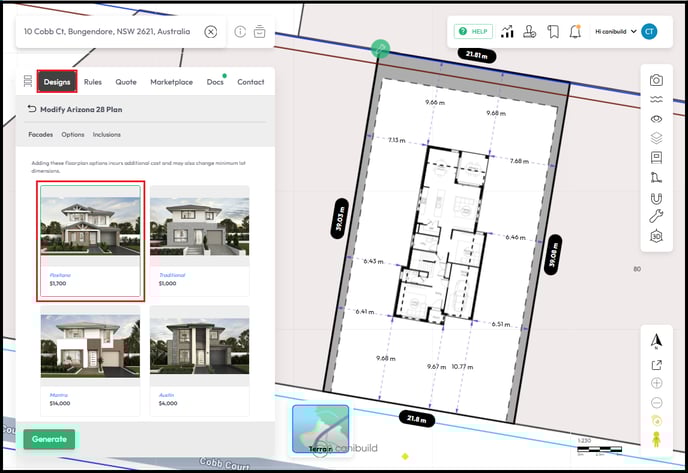This screenshot has height=473, width=688.
Task: Click the Generate button
Action: [49, 439]
